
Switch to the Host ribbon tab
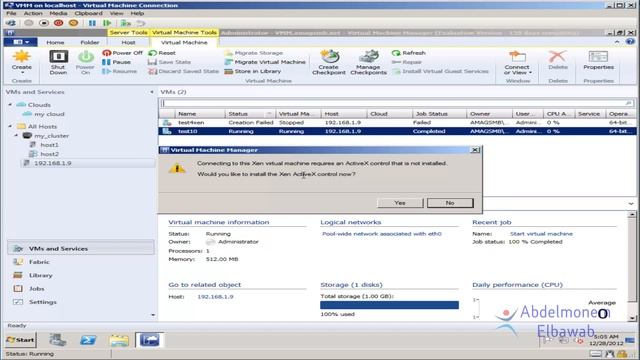(128, 42)
